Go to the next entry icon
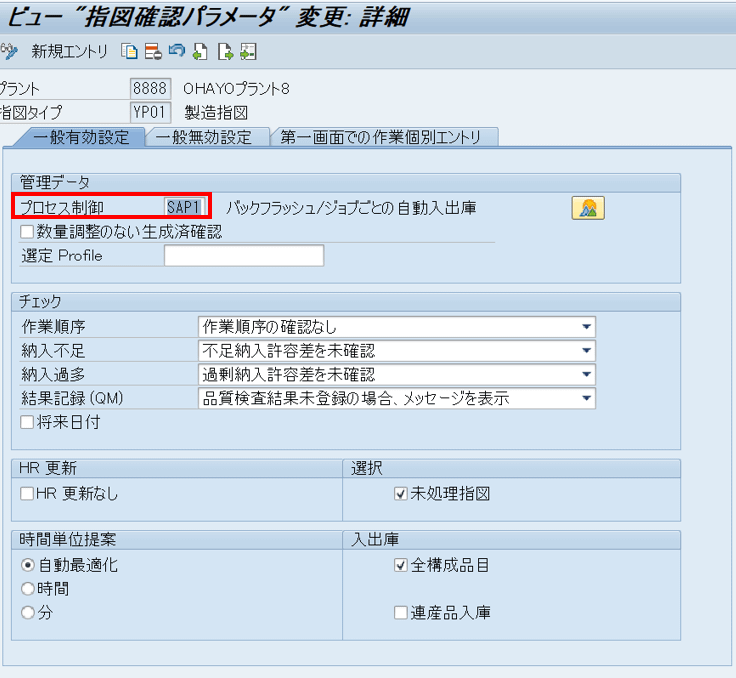Image resolution: width=736 pixels, height=678 pixels. click(225, 50)
